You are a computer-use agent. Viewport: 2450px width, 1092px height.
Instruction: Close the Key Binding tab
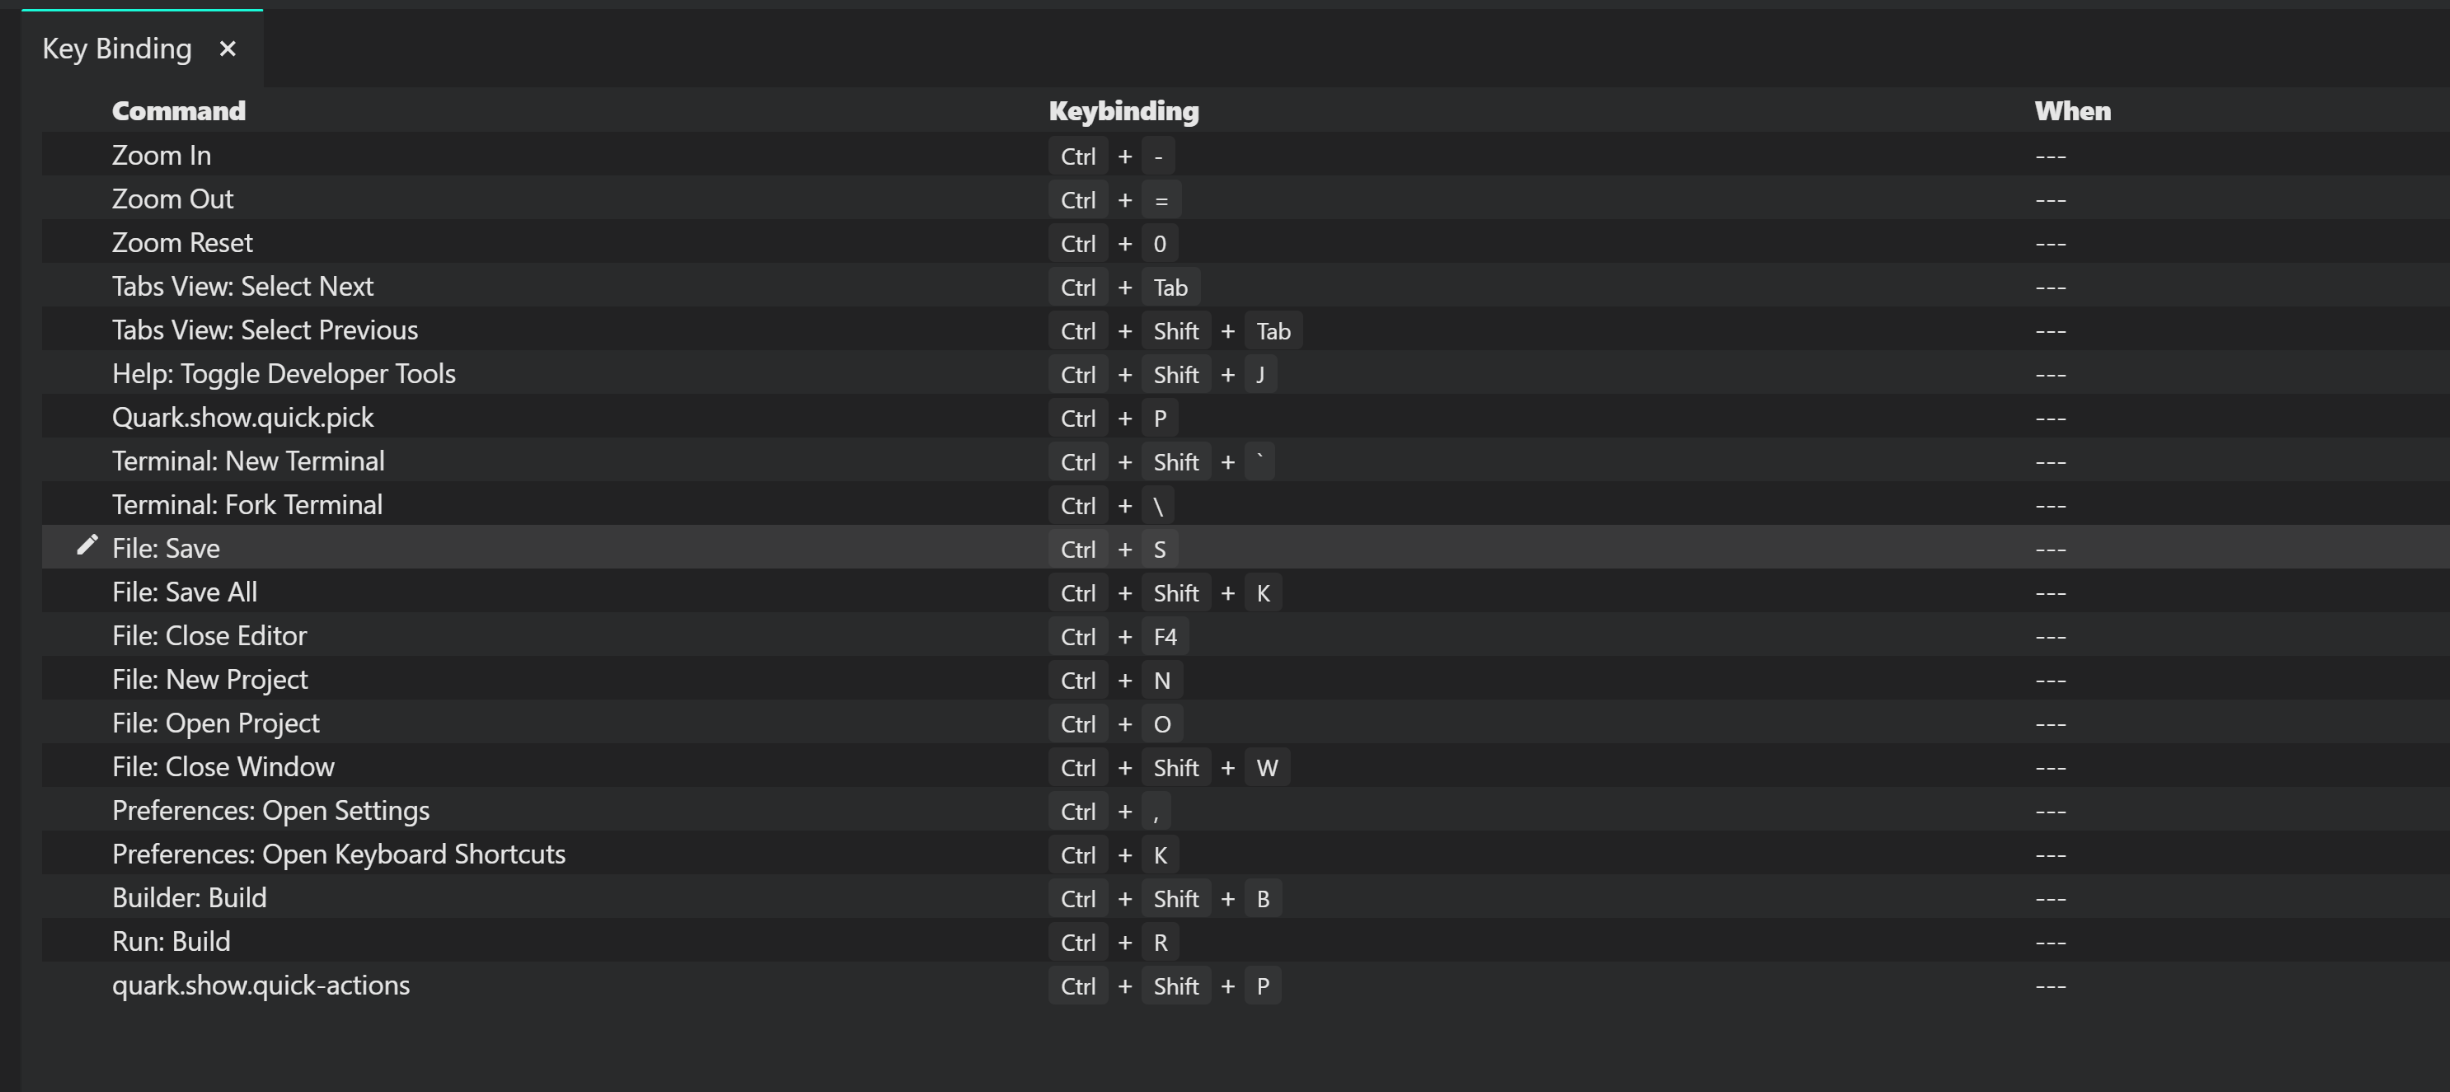228,48
